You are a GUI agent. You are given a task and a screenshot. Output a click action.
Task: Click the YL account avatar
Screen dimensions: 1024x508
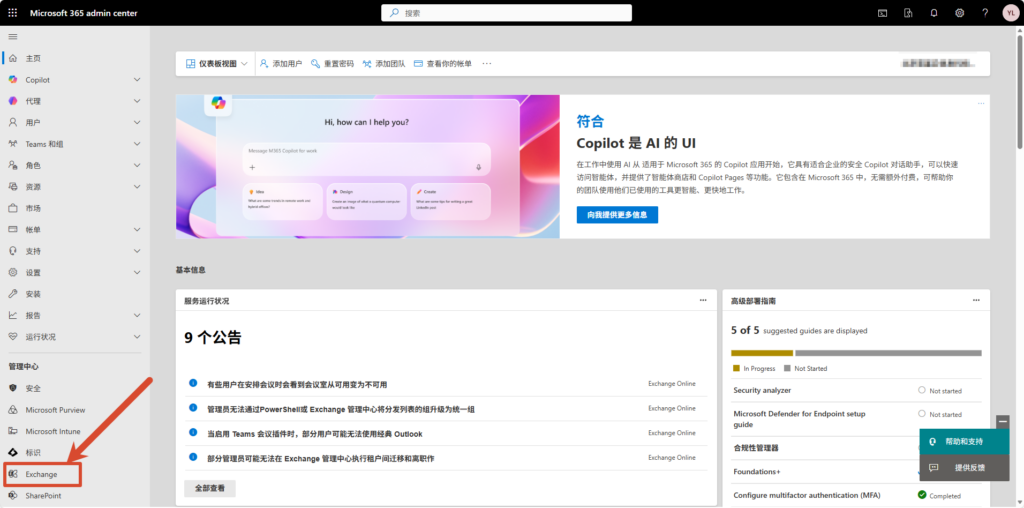(x=1009, y=13)
